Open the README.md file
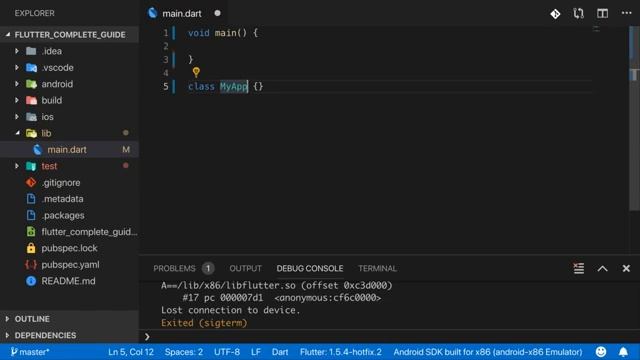Viewport: 640px width, 360px height. (x=68, y=281)
